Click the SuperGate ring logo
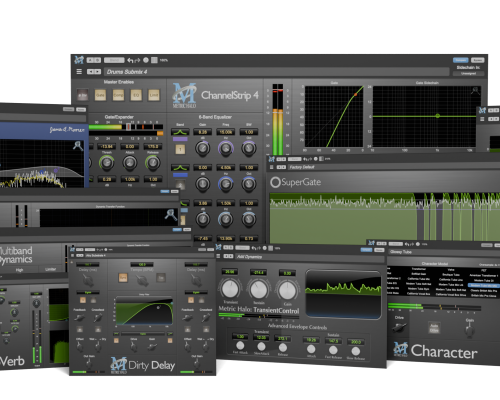The height and width of the screenshot is (400, 500). point(275,182)
